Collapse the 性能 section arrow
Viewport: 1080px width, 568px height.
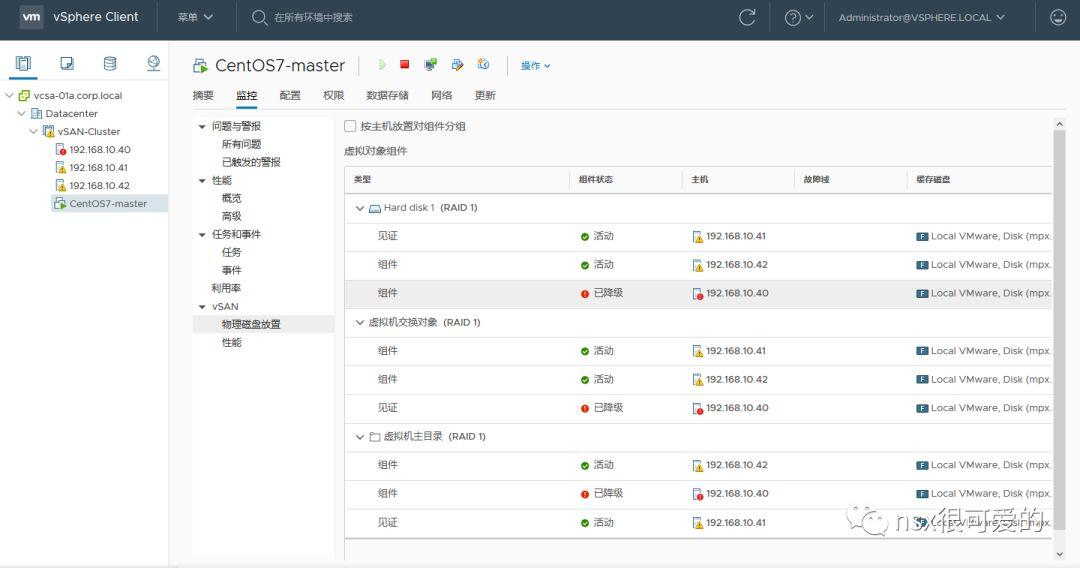pos(202,181)
